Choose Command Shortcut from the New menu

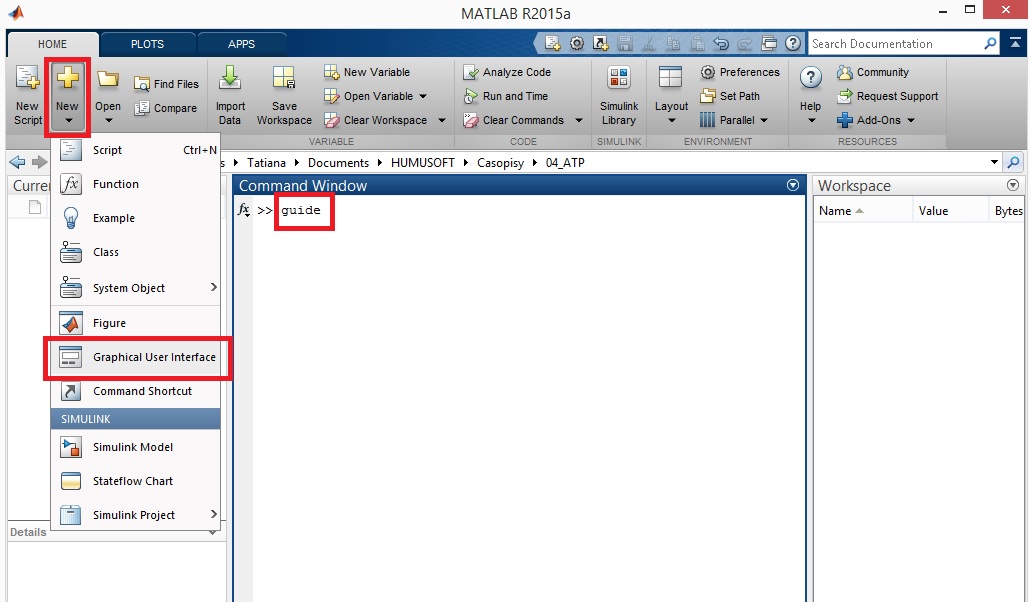136,391
